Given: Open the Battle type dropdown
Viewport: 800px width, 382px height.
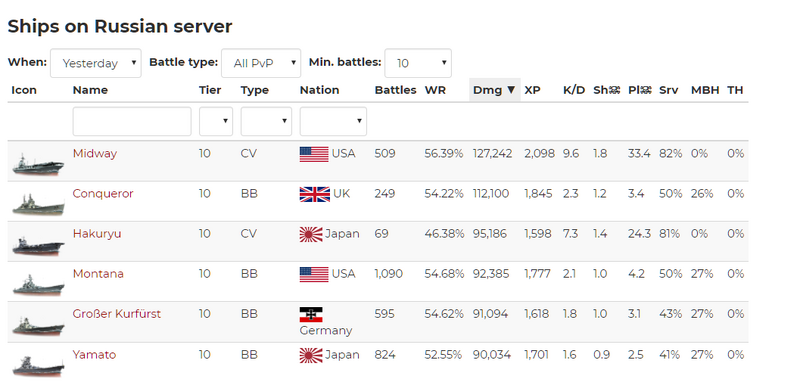Looking at the screenshot, I should 261,63.
